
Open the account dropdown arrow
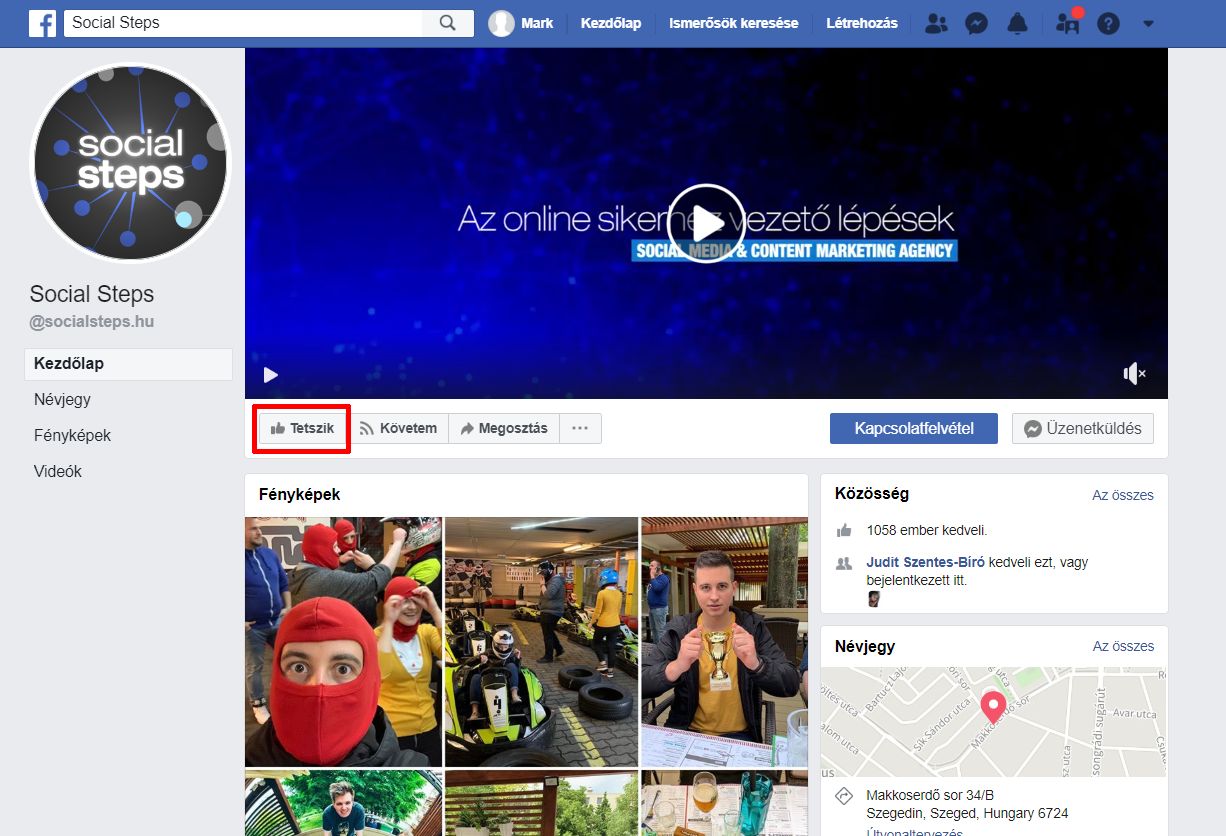(x=1148, y=24)
